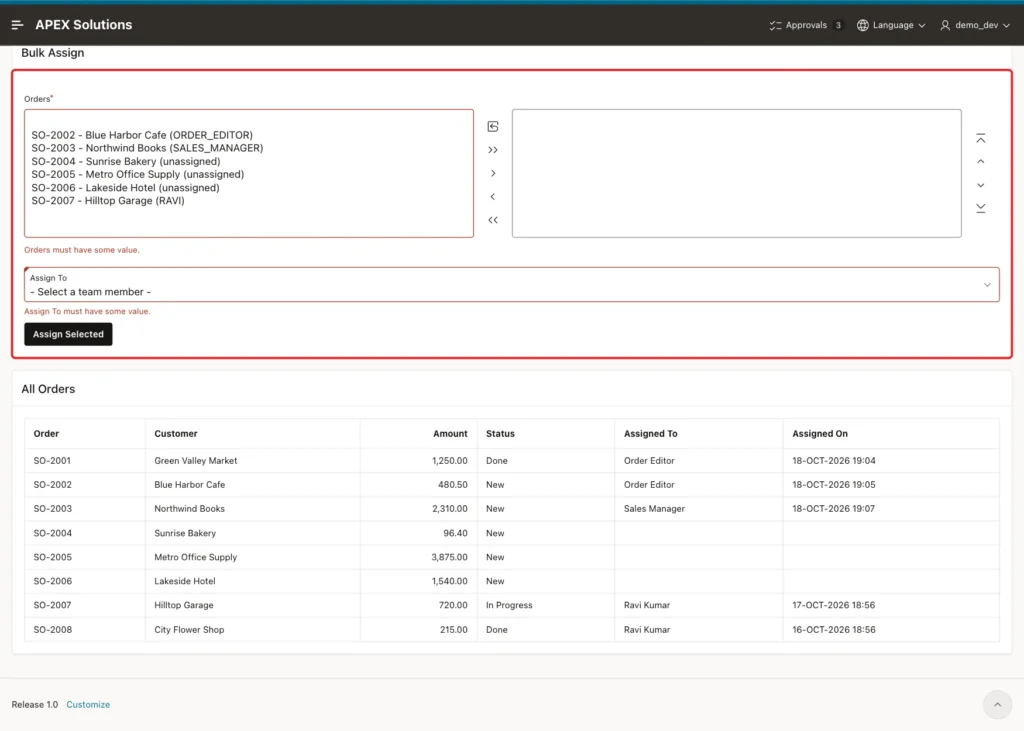Image resolution: width=1024 pixels, height=731 pixels.
Task: Click the In Progress status cell
Action: [x=509, y=605]
